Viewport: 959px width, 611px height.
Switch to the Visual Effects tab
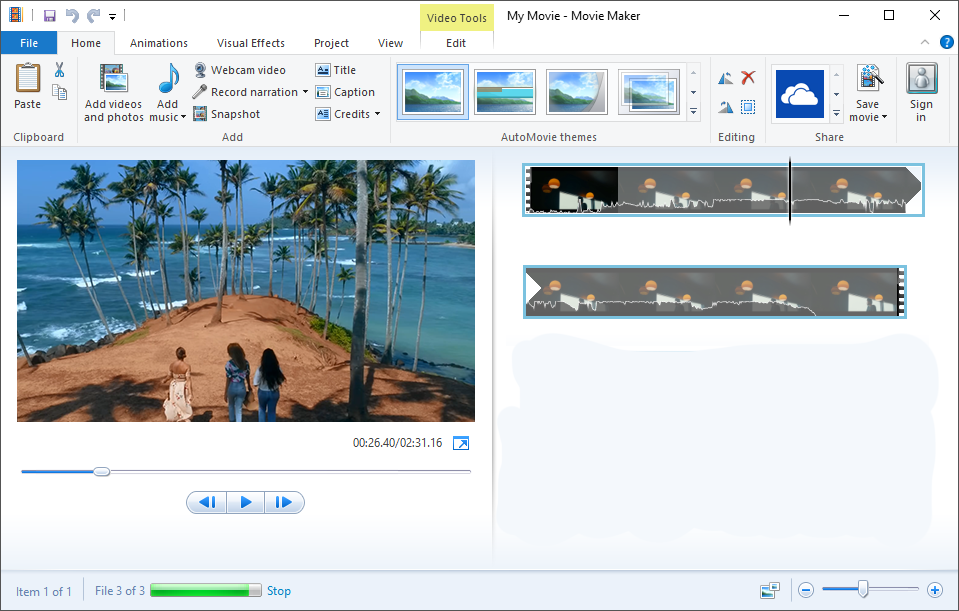(x=250, y=43)
